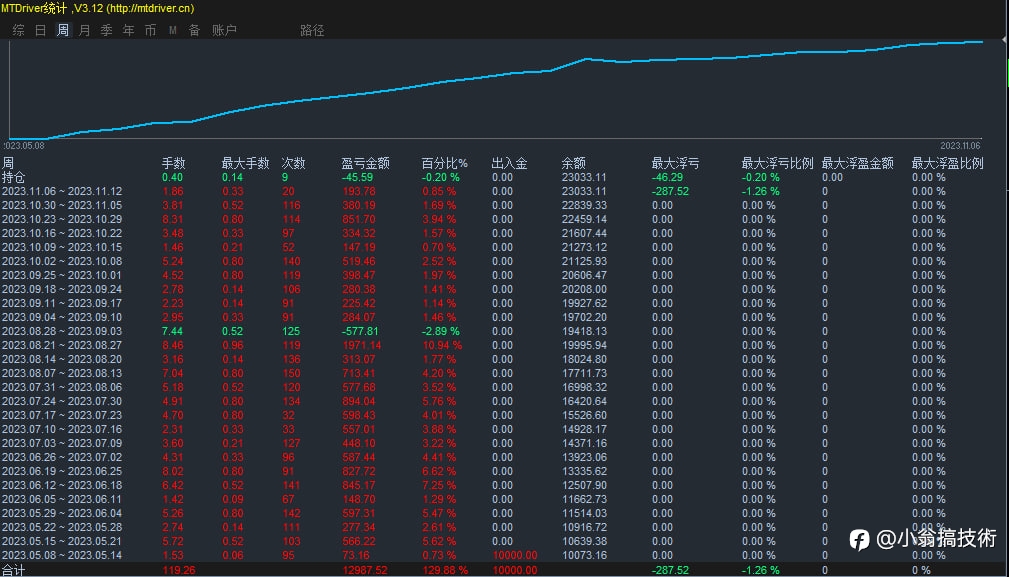This screenshot has height=577, width=1009.
Task: Open the 币 currency tab
Action: click(151, 30)
